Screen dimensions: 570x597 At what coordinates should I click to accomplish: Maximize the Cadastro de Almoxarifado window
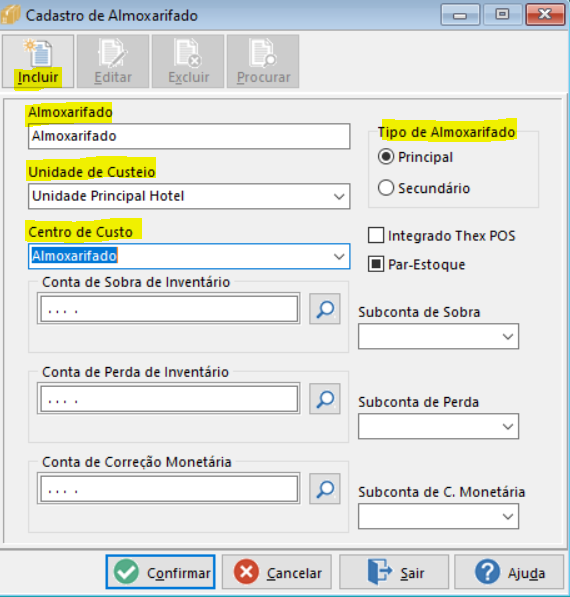point(502,15)
